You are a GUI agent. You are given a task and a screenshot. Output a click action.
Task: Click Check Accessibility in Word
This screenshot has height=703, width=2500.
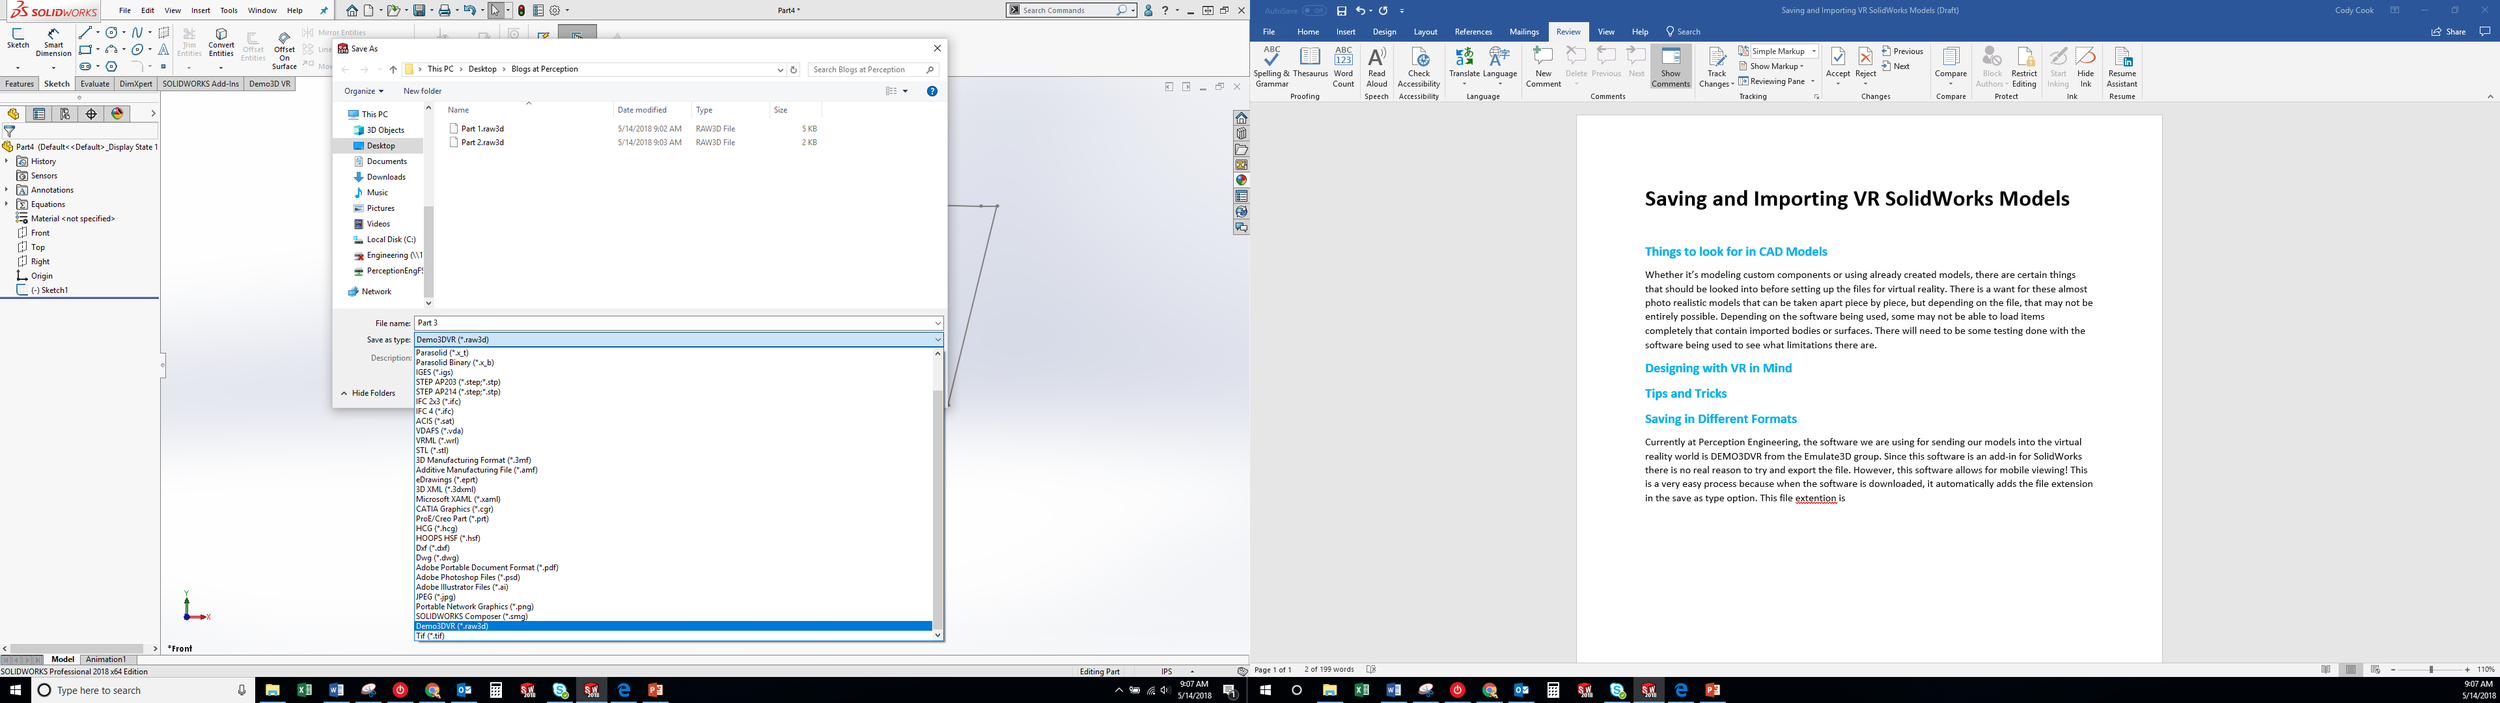(x=1418, y=66)
